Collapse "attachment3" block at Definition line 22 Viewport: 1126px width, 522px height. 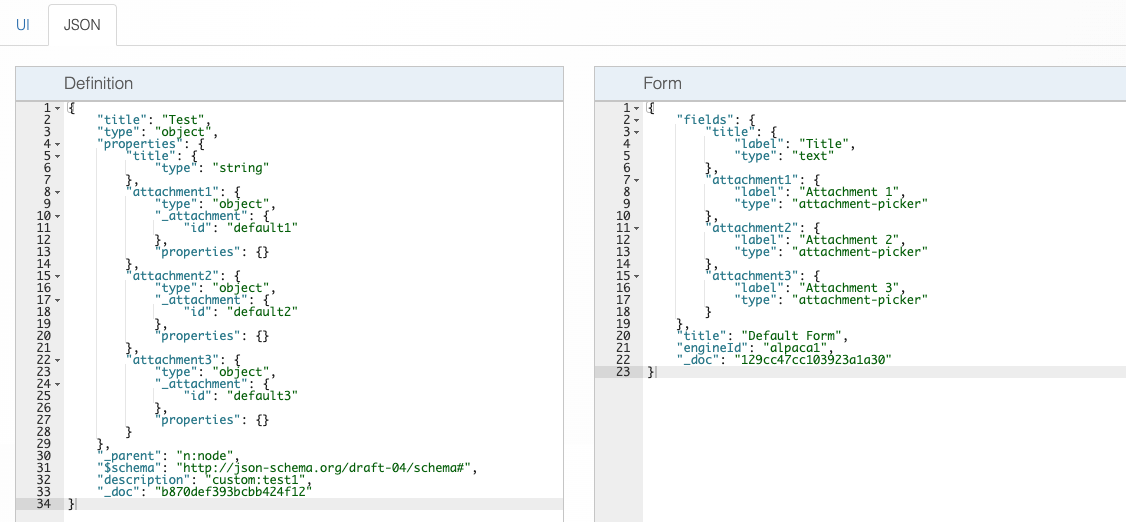click(x=57, y=360)
